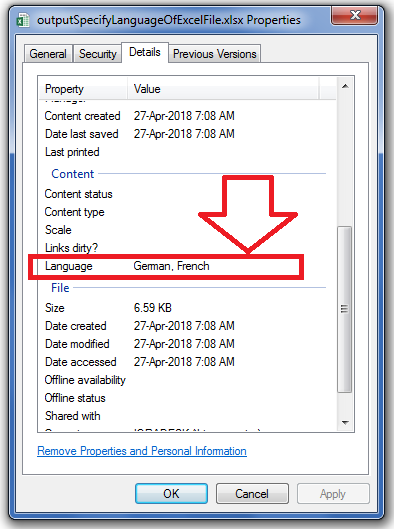Dismiss dialog with Cancel button
The width and height of the screenshot is (394, 529).
point(252,494)
